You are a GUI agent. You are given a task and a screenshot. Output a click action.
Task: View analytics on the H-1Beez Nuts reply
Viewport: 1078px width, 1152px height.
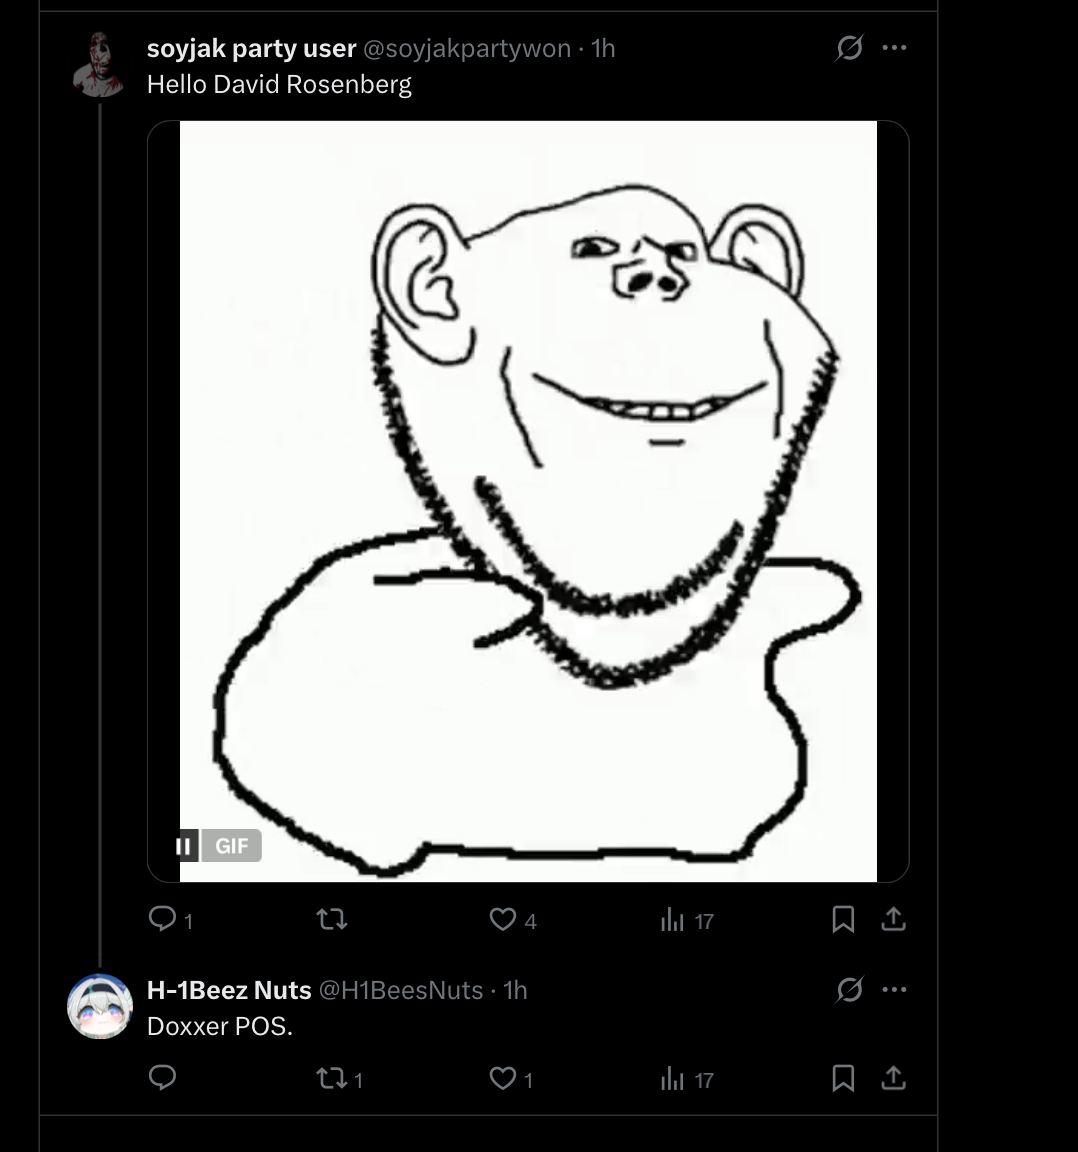tap(672, 1078)
